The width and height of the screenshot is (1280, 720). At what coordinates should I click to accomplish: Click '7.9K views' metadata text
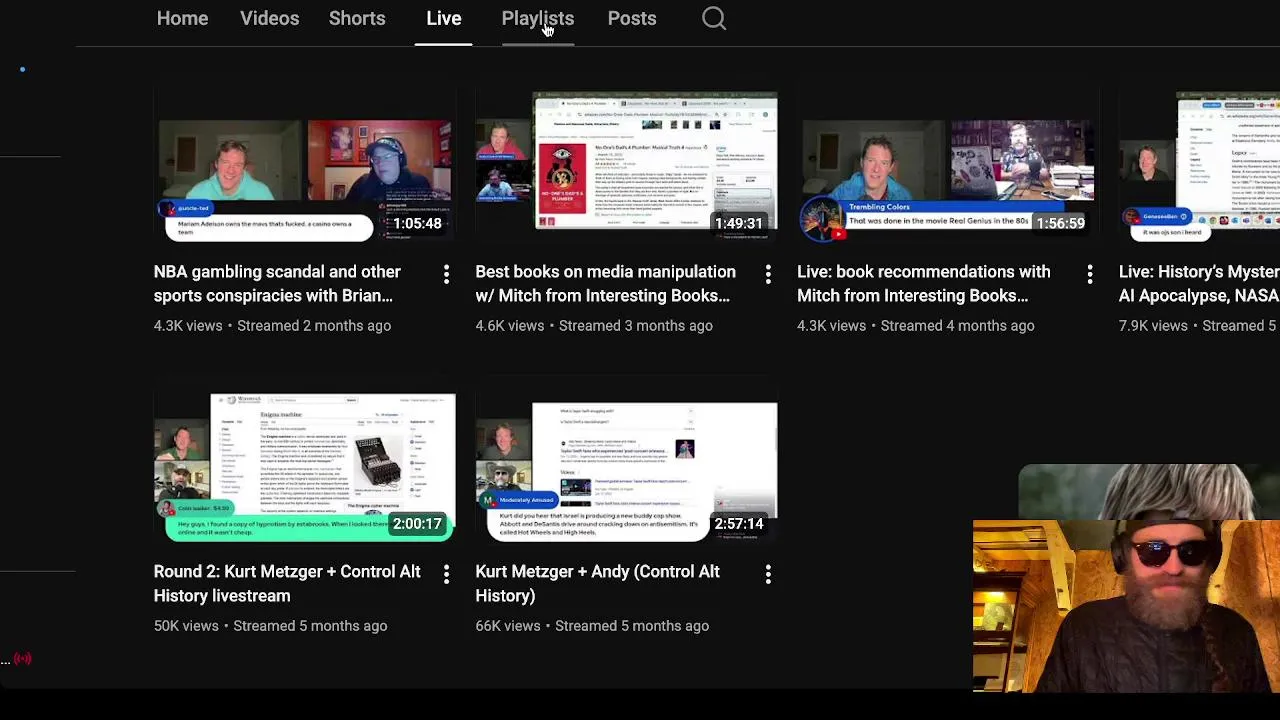click(x=1153, y=326)
